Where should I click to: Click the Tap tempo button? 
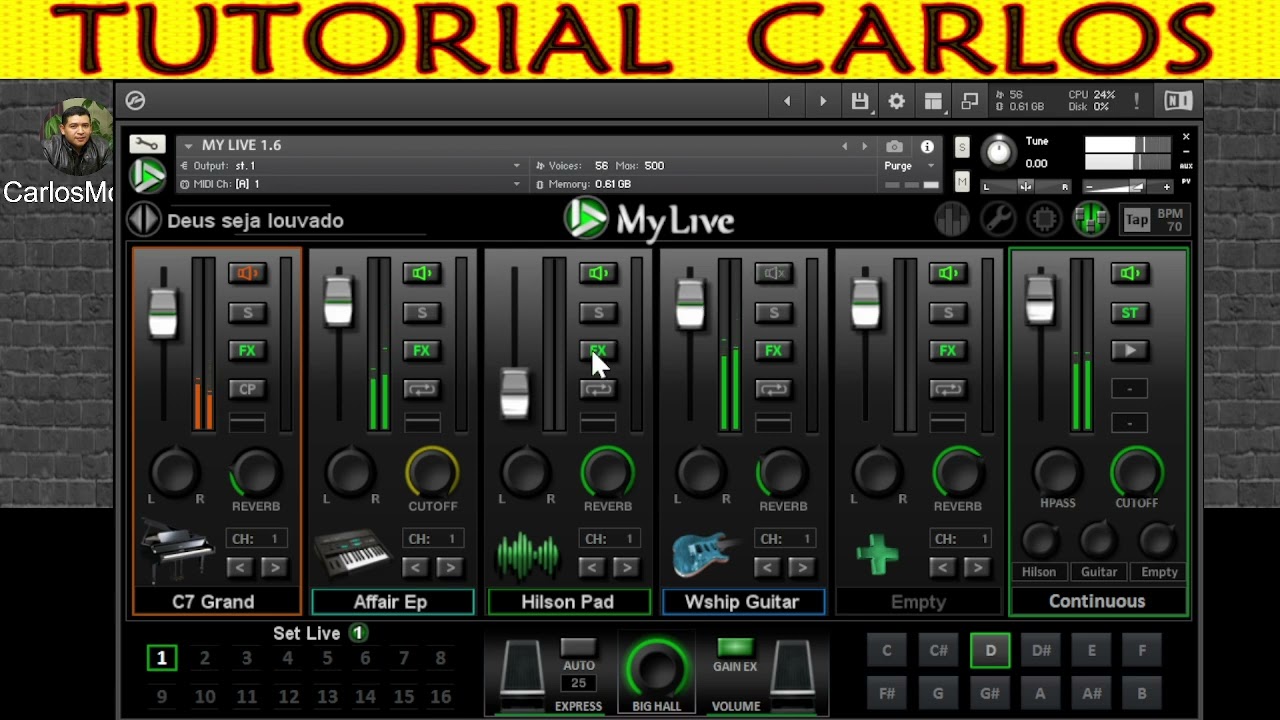1137,220
